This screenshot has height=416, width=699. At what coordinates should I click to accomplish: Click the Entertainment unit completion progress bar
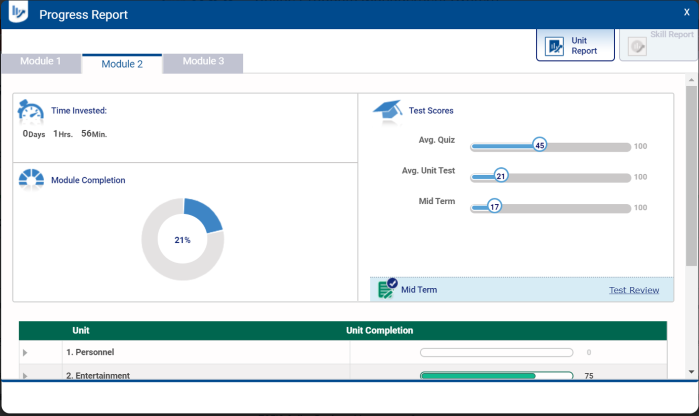(x=496, y=376)
